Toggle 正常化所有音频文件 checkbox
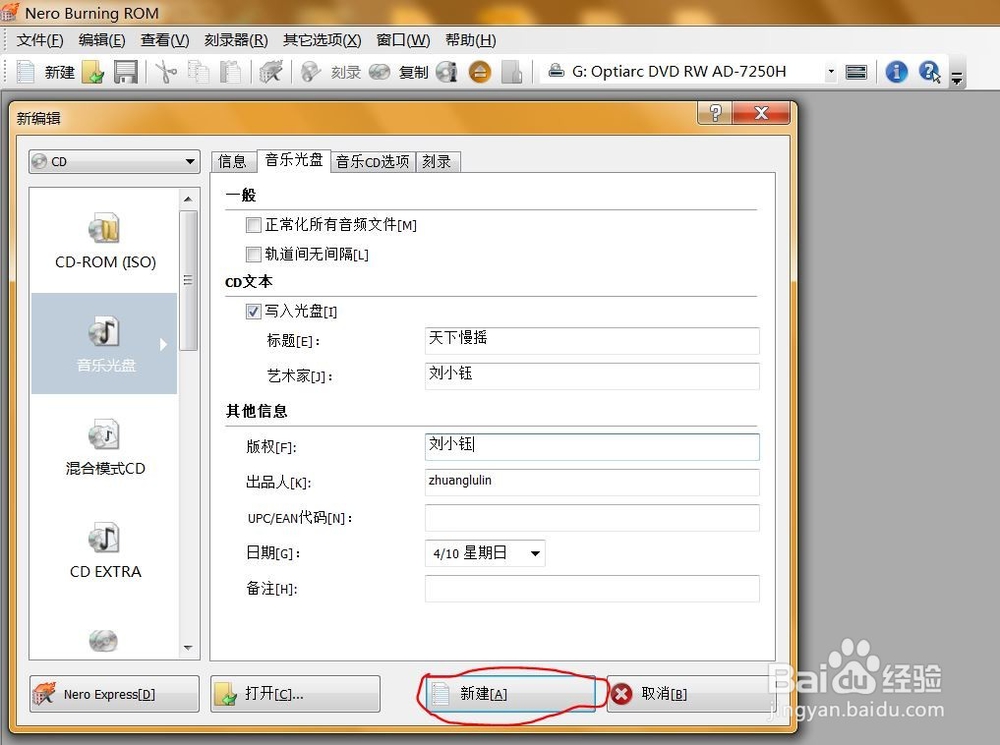Screen dimensions: 1000x745 (253, 225)
